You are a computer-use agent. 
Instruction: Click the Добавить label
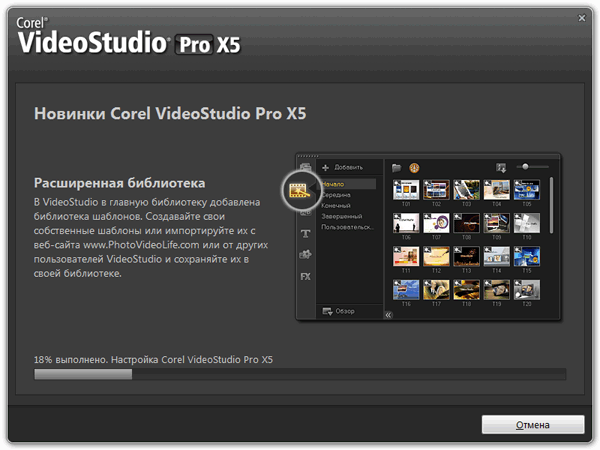[x=348, y=167]
